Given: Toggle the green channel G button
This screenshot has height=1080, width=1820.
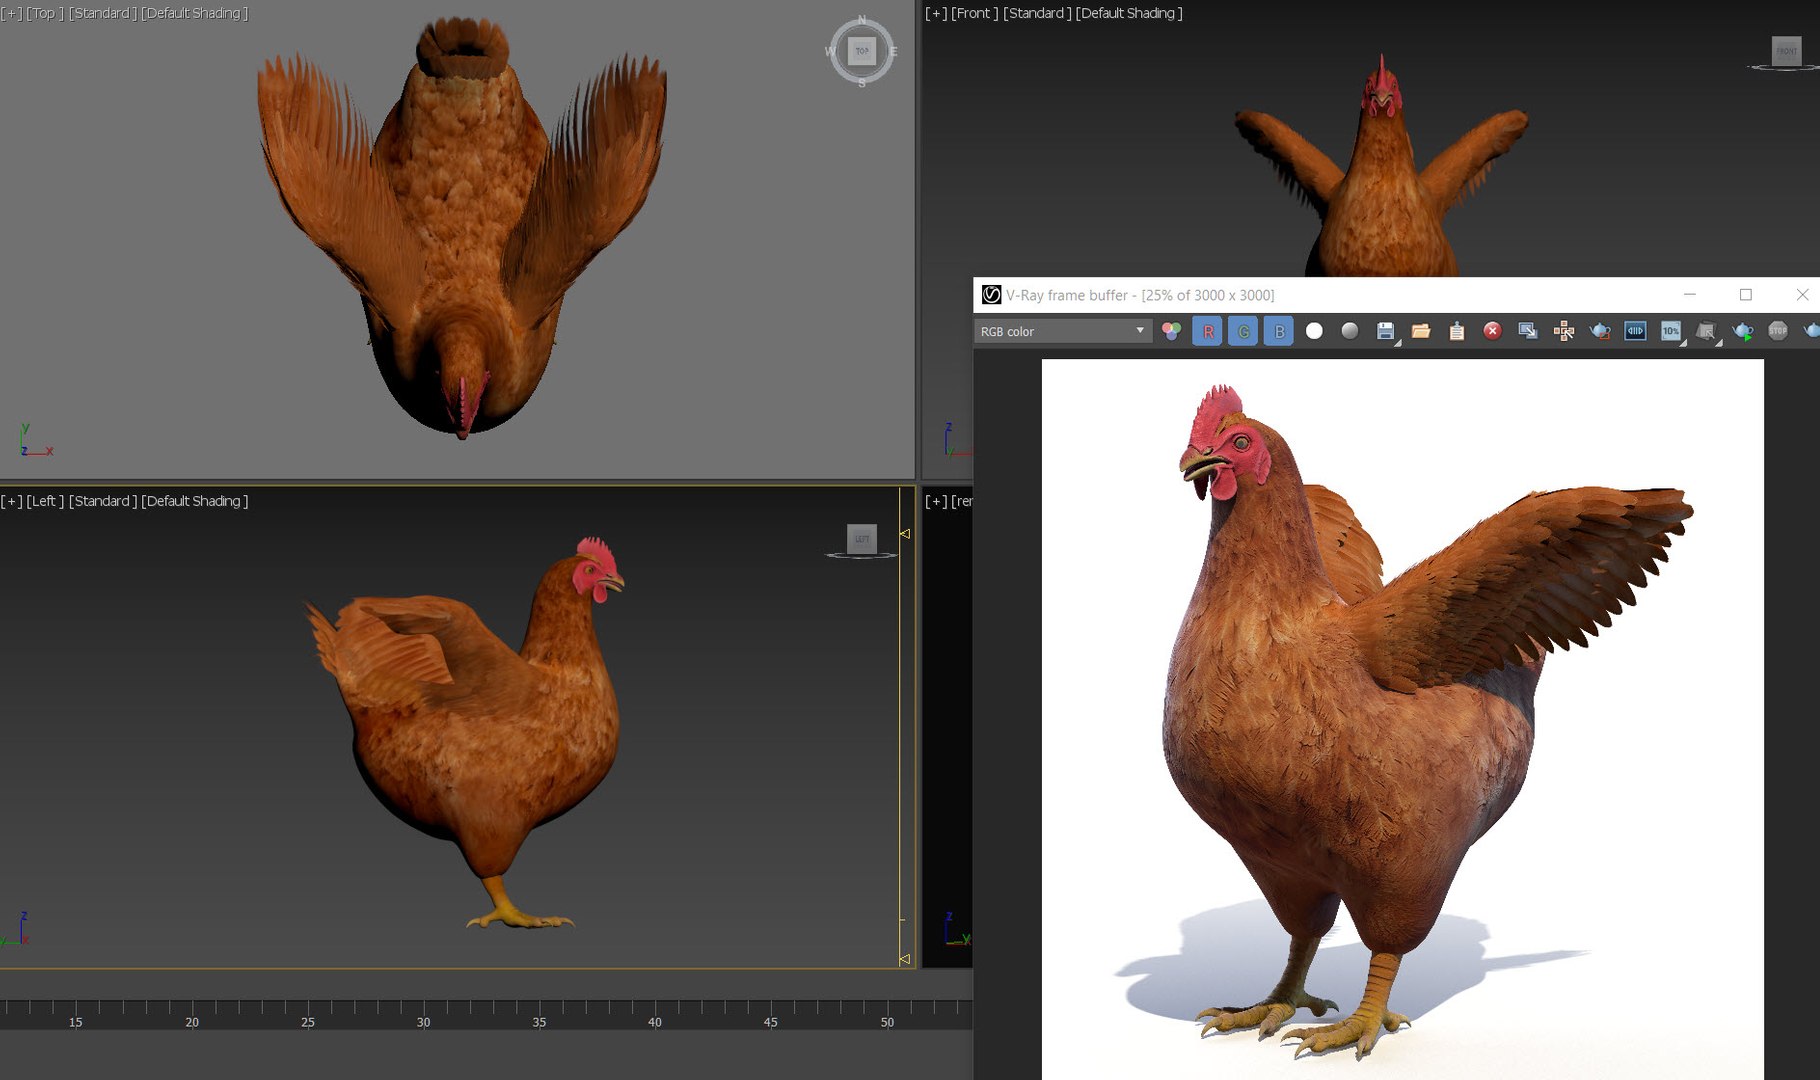Looking at the screenshot, I should click(1243, 331).
